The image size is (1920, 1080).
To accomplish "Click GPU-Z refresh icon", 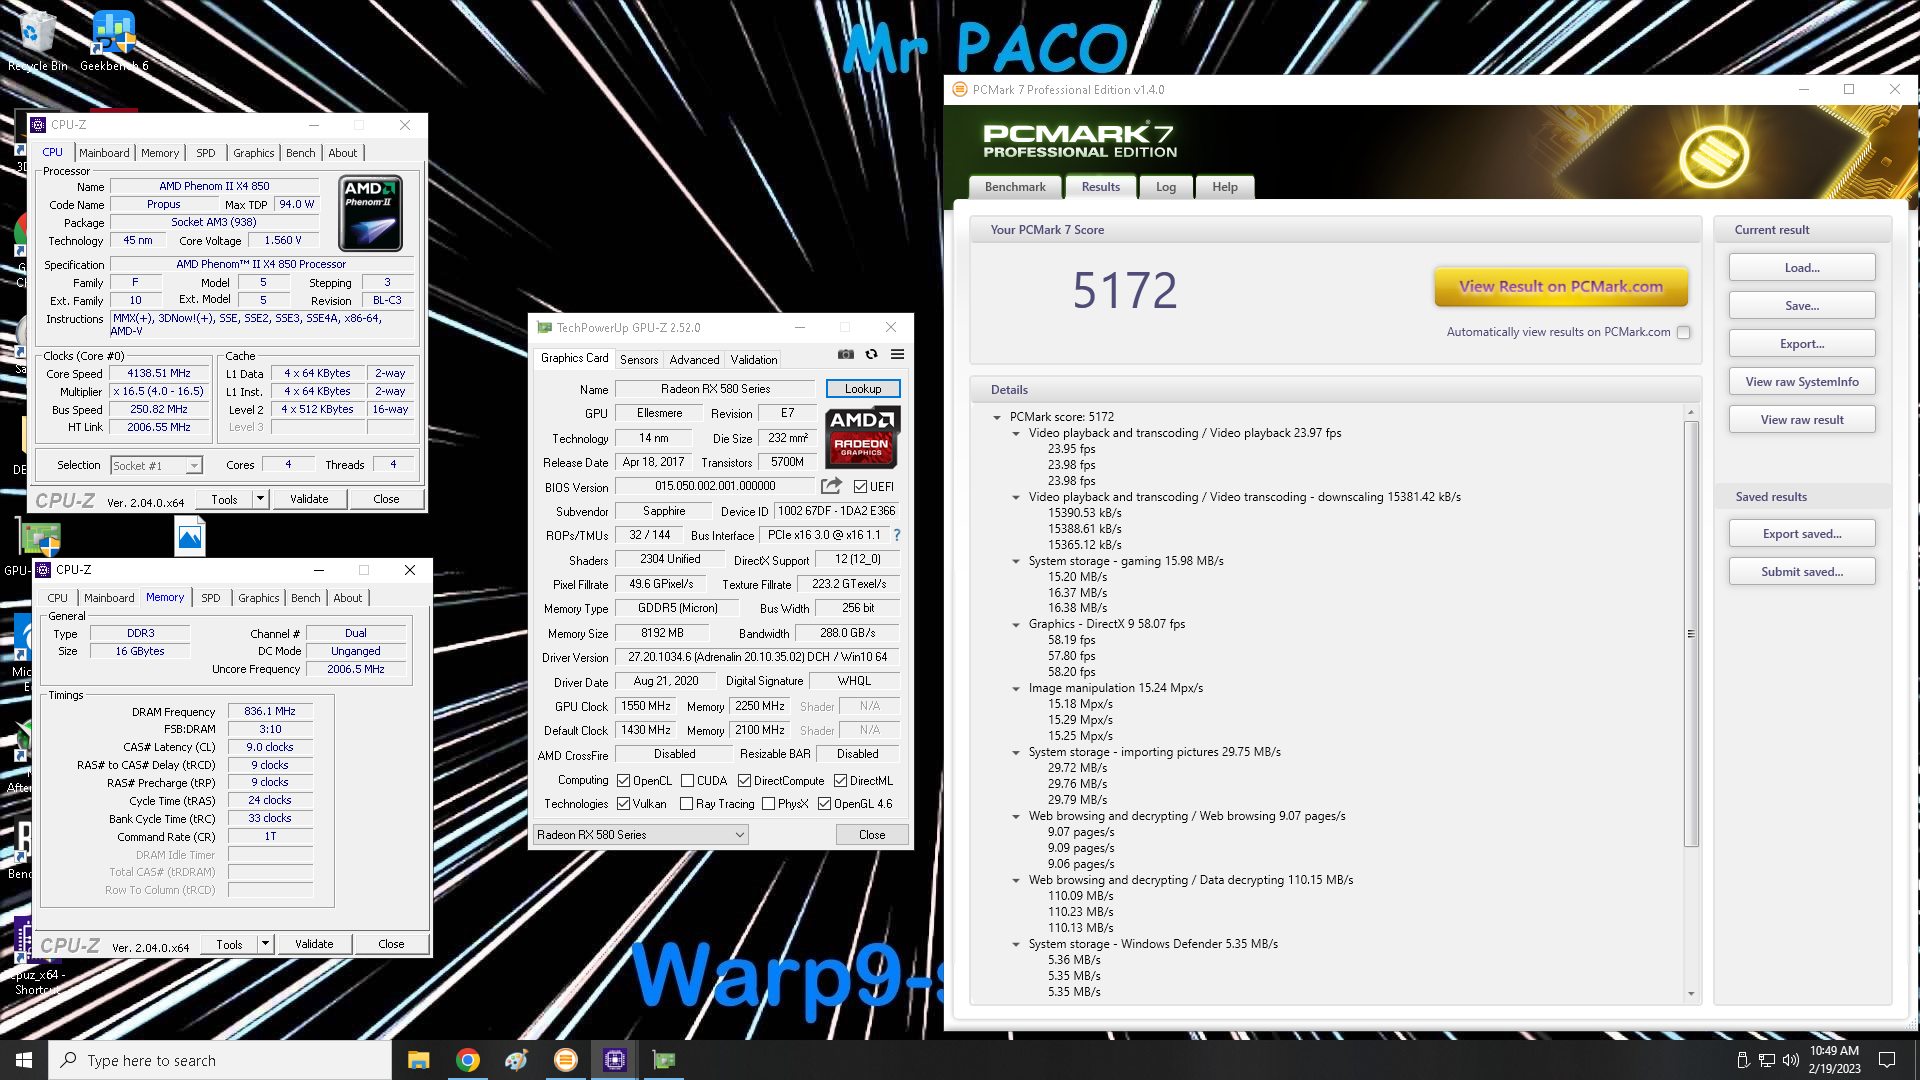I will 872,354.
